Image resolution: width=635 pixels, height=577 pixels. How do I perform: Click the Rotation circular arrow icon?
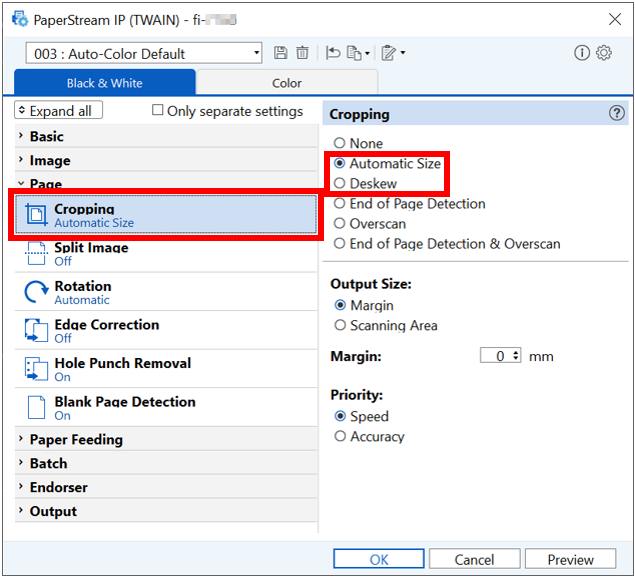point(36,292)
